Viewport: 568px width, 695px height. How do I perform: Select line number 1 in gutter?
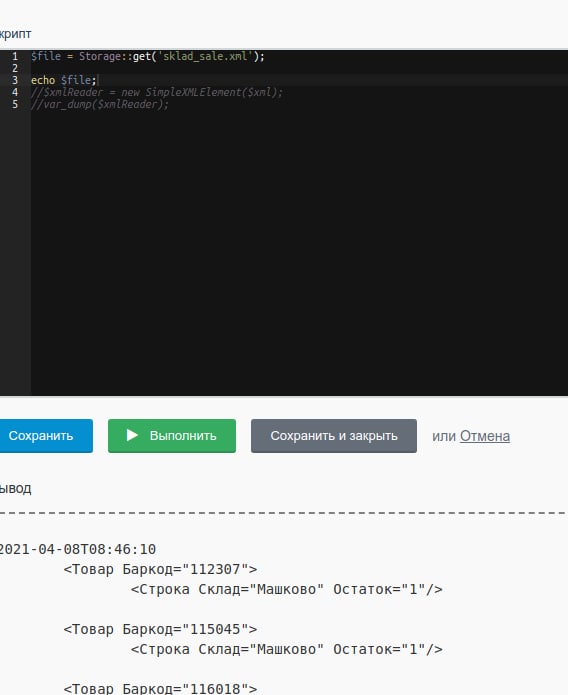click(15, 56)
